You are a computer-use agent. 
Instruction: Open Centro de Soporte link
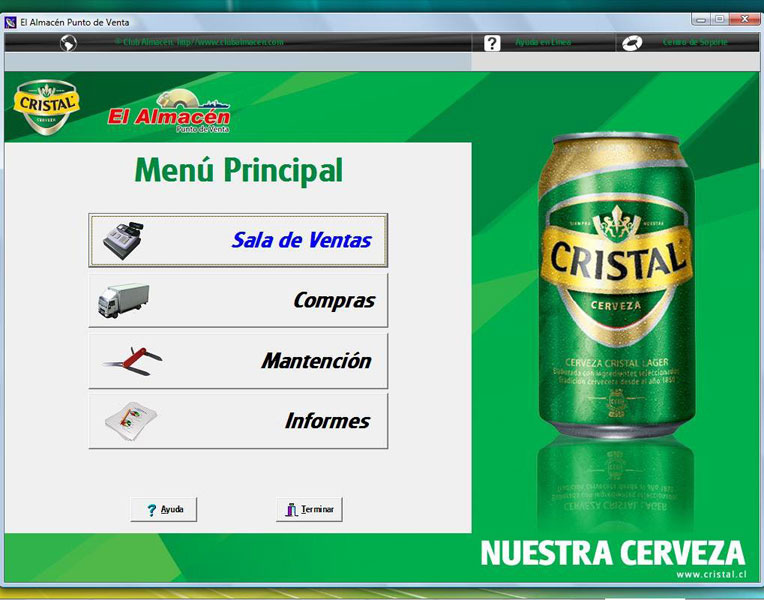point(695,42)
